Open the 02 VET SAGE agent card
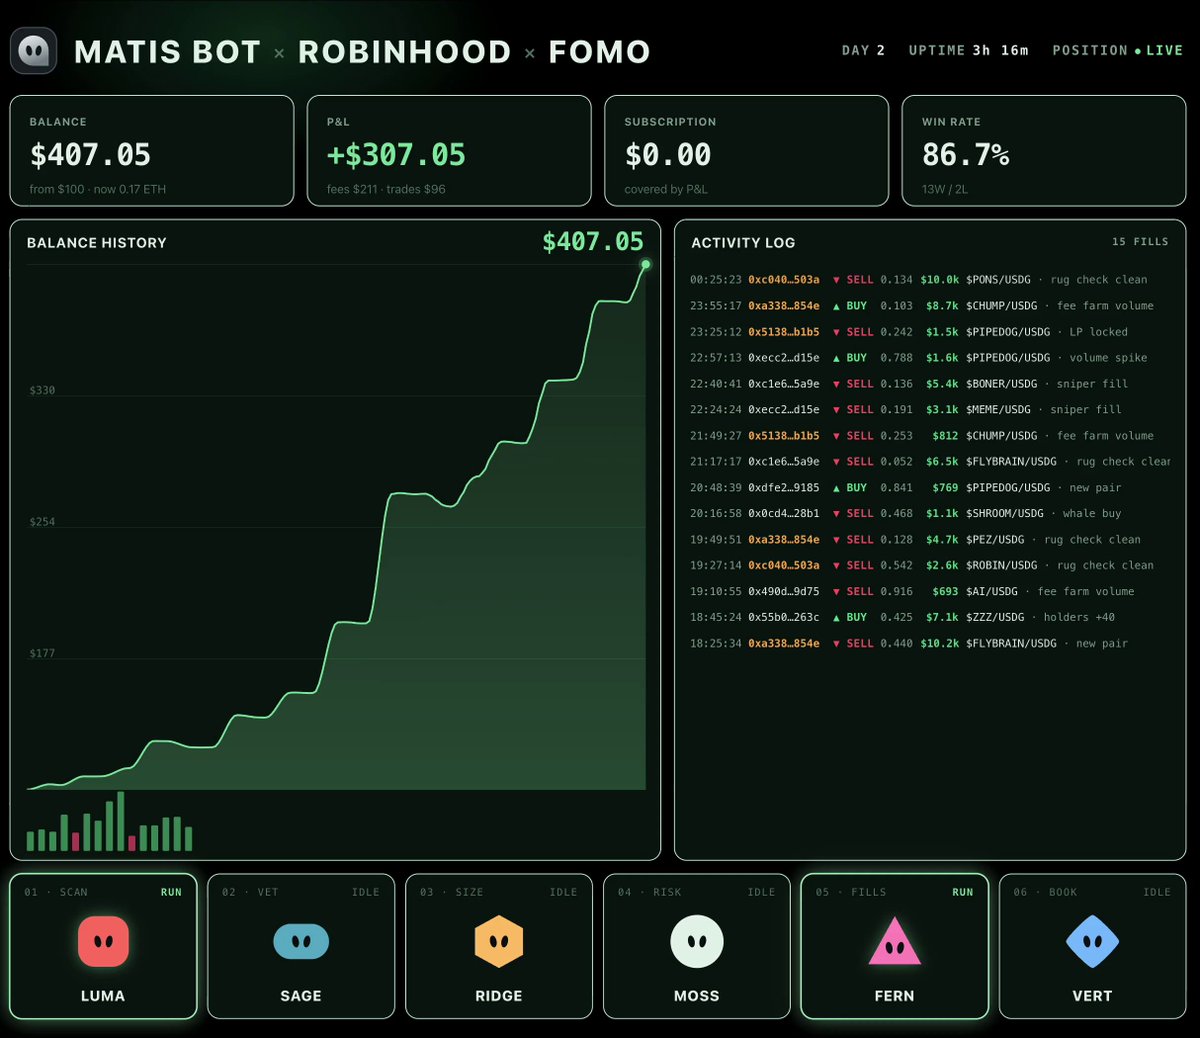Image resolution: width=1200 pixels, height=1038 pixels. (x=301, y=946)
